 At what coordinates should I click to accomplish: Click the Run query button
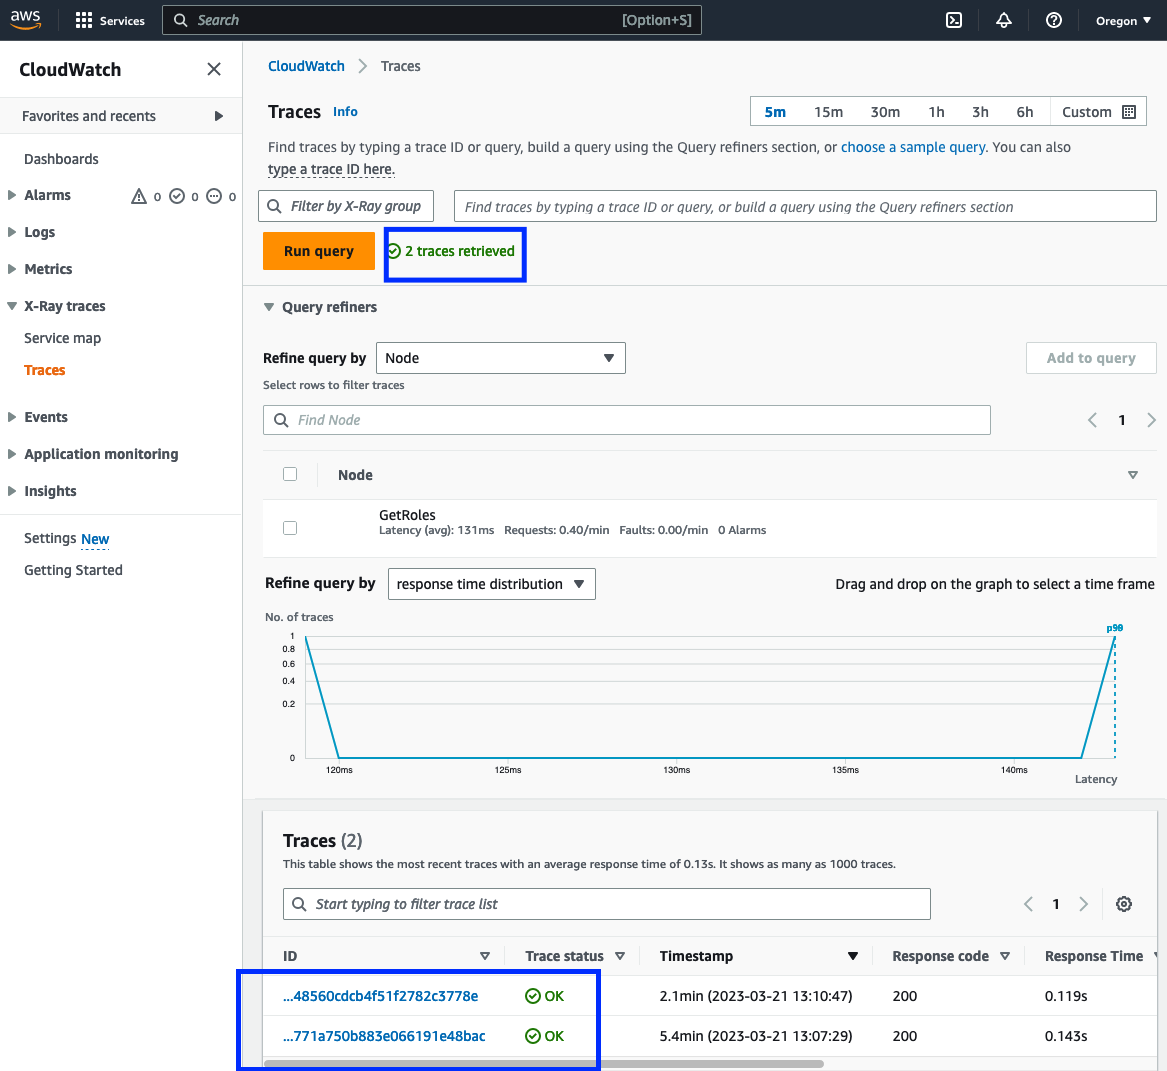319,251
